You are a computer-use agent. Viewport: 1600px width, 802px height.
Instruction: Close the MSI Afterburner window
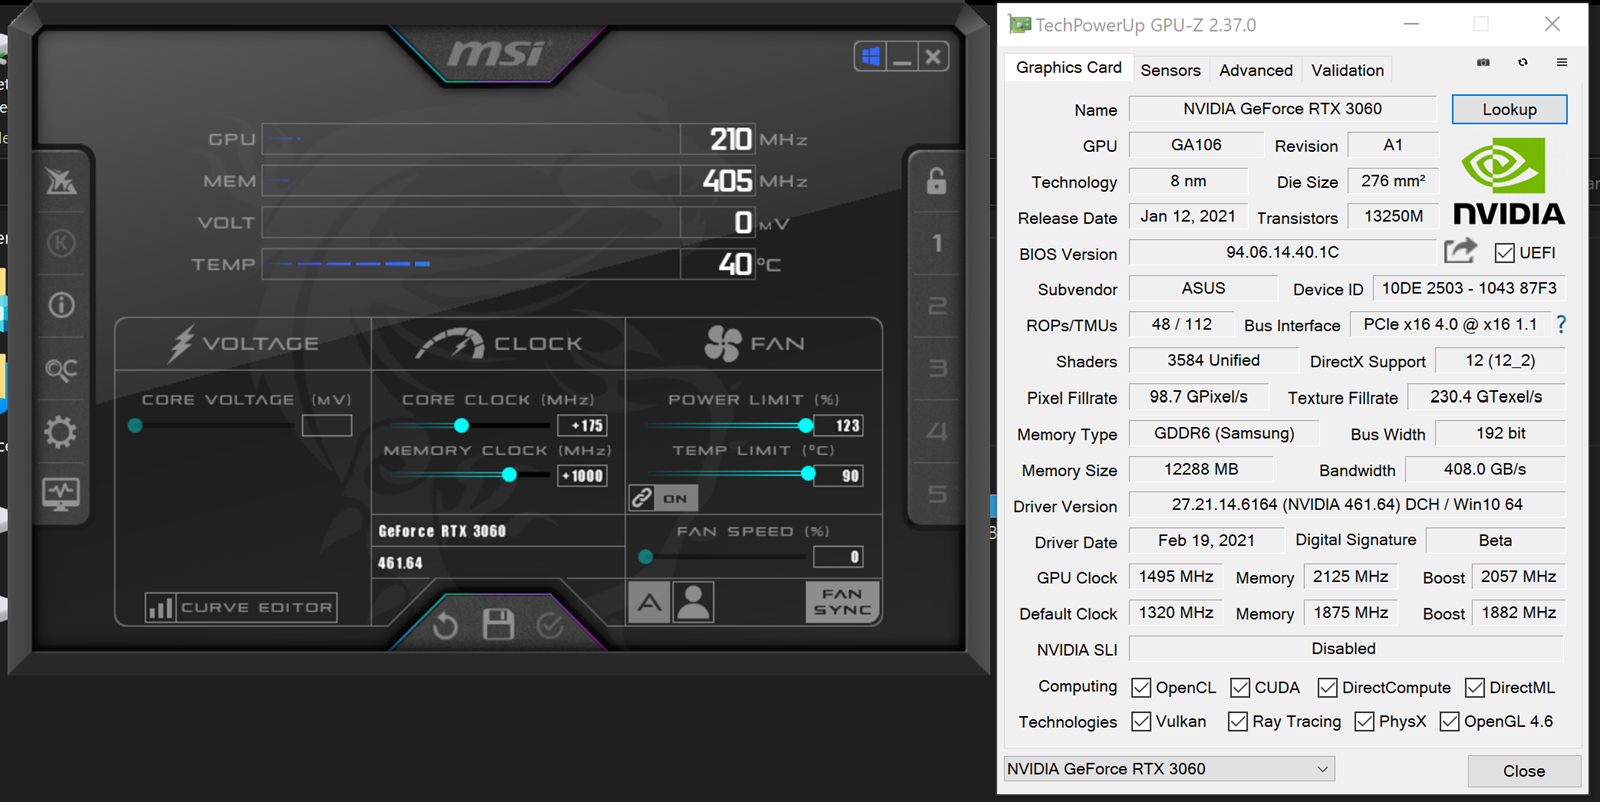(x=933, y=57)
